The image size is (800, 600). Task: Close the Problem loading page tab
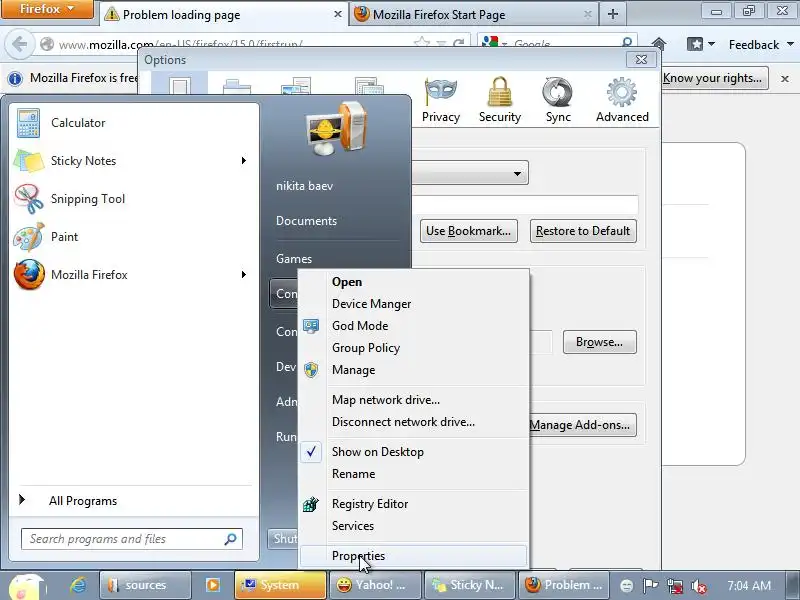click(337, 14)
